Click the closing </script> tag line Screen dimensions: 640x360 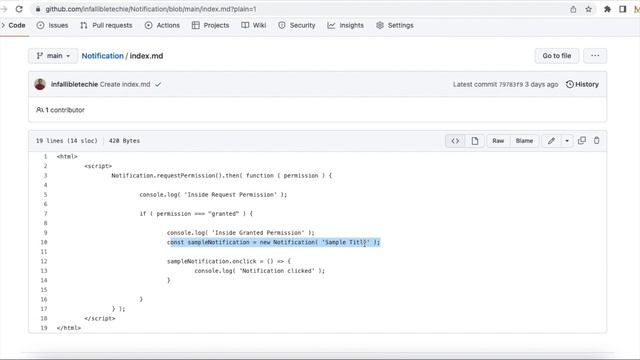pos(100,318)
